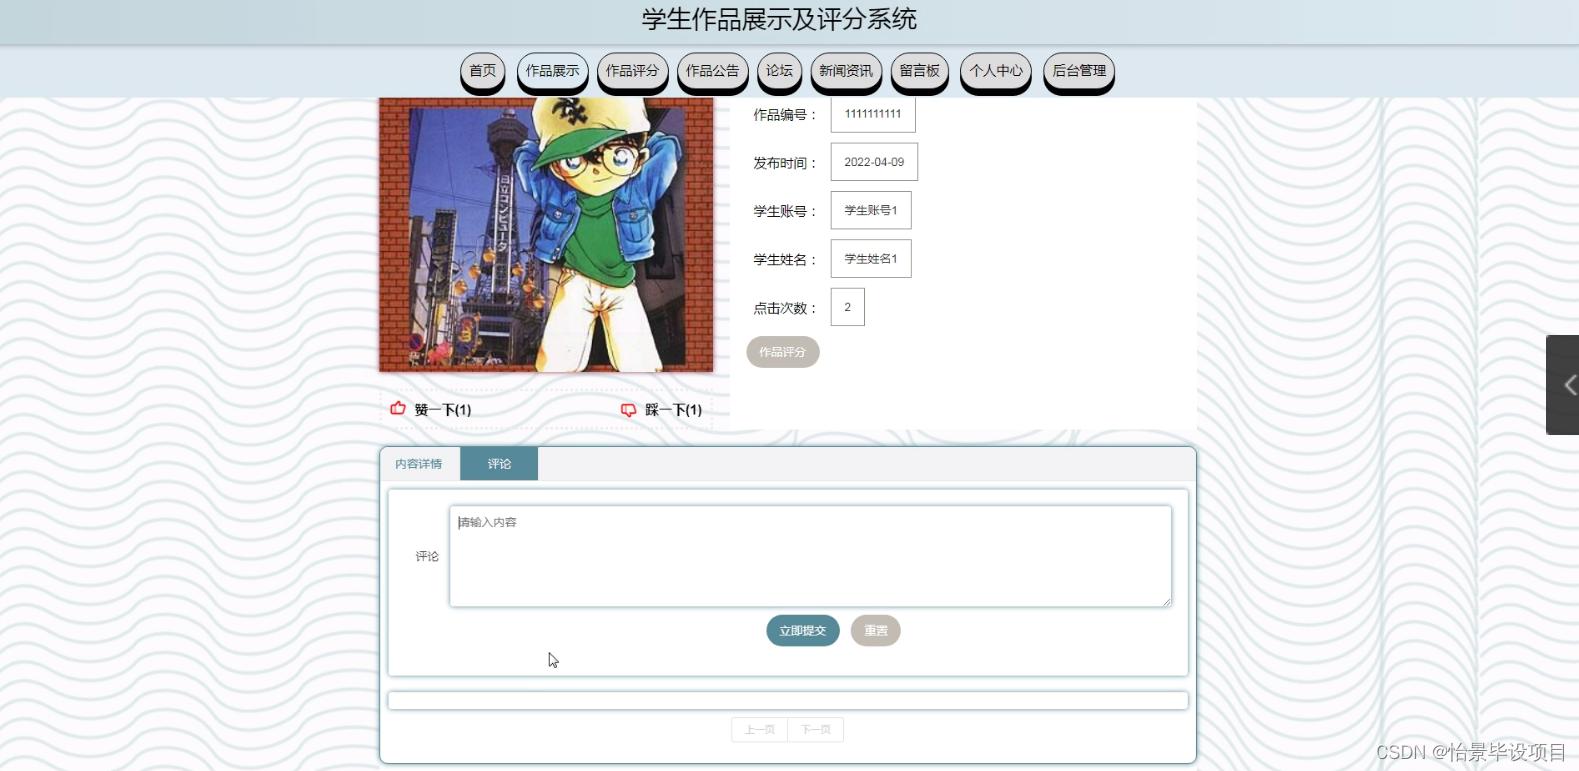Expand the side panel arrow on the right edge
1579x771 pixels.
[x=1565, y=385]
